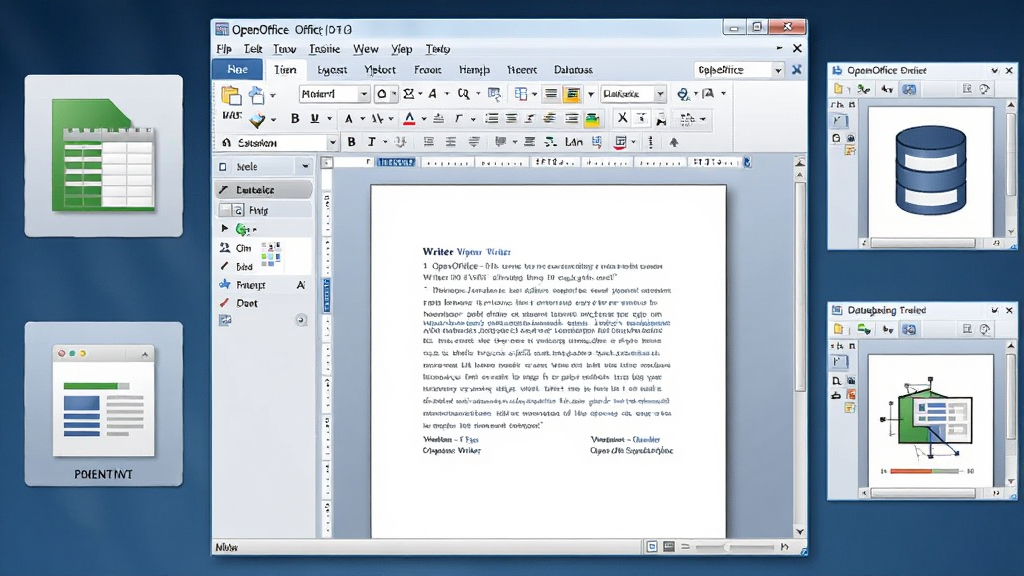This screenshot has width=1024, height=576.
Task: Open the Flp menu
Action: [x=224, y=49]
